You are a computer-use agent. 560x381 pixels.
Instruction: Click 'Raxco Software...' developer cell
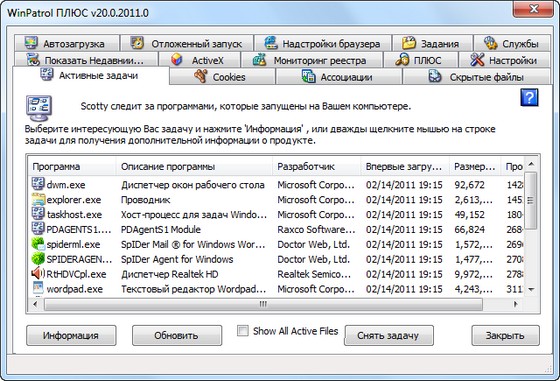(x=316, y=229)
